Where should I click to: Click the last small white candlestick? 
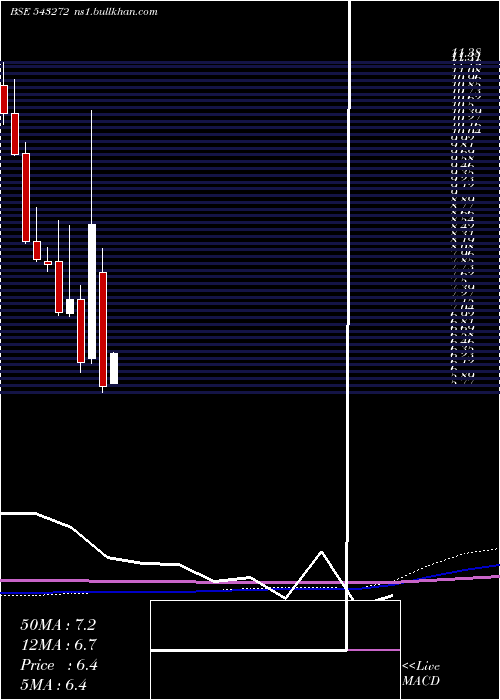[x=114, y=368]
